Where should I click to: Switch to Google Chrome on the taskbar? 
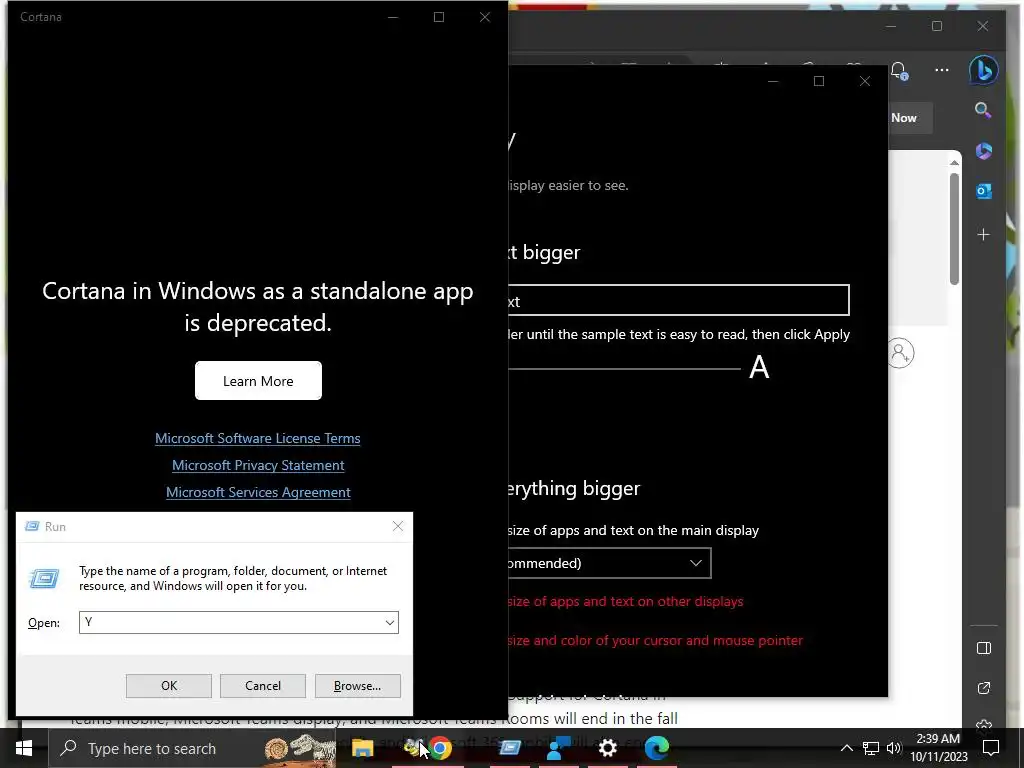pos(440,748)
